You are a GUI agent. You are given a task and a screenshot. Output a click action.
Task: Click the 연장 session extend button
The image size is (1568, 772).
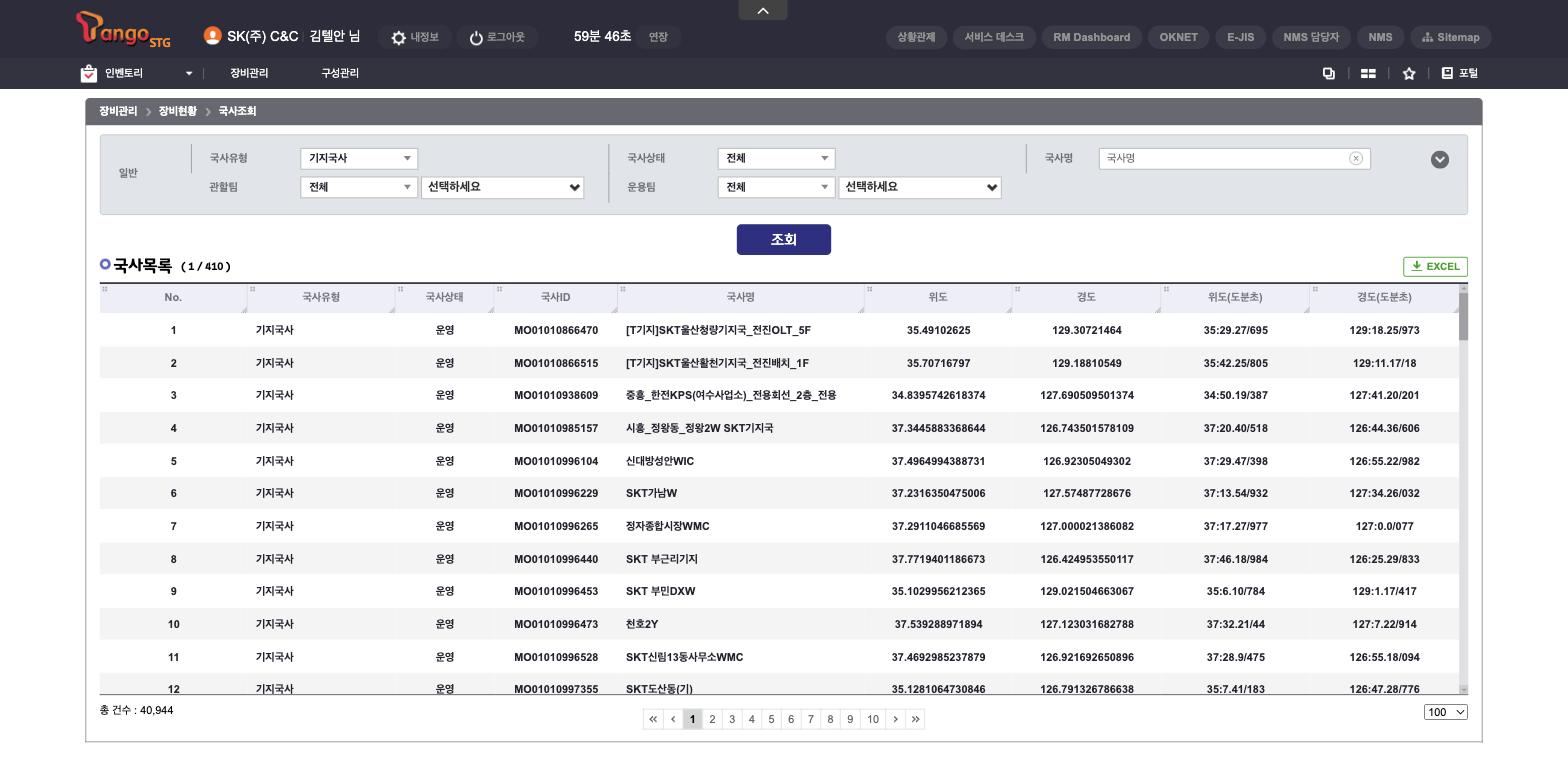(658, 37)
